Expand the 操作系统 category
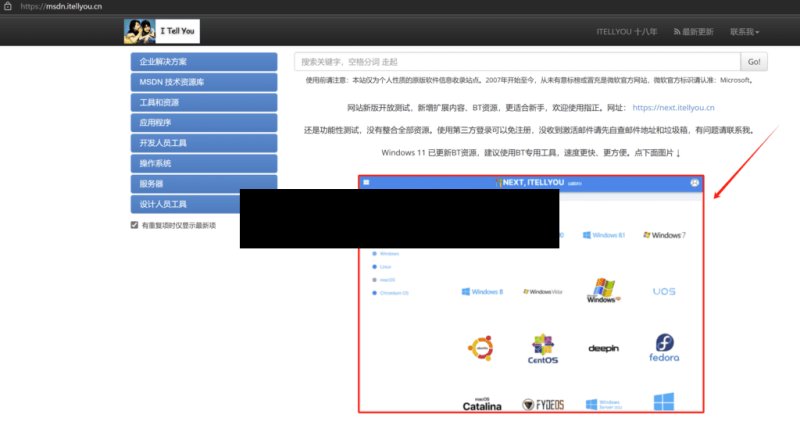Image resolution: width=800 pixels, height=439 pixels. point(204,164)
